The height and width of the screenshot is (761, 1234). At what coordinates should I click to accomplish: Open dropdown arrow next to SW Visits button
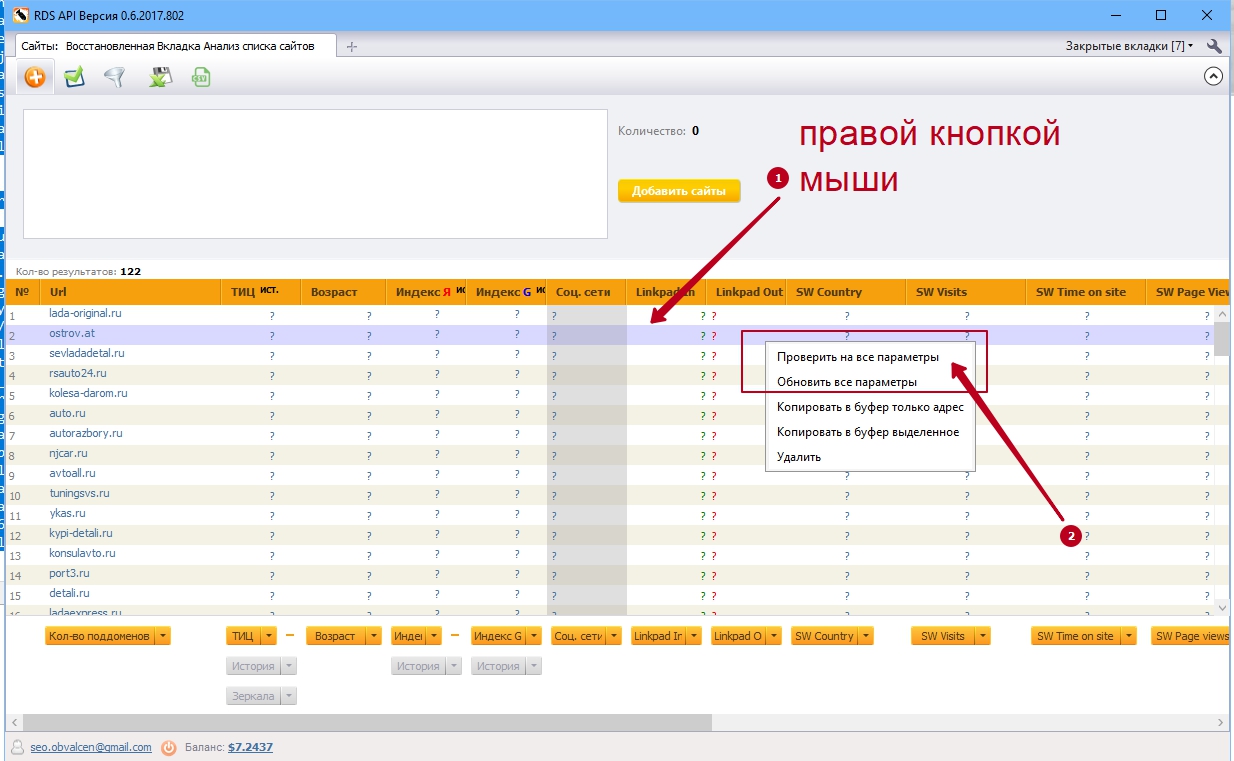983,636
